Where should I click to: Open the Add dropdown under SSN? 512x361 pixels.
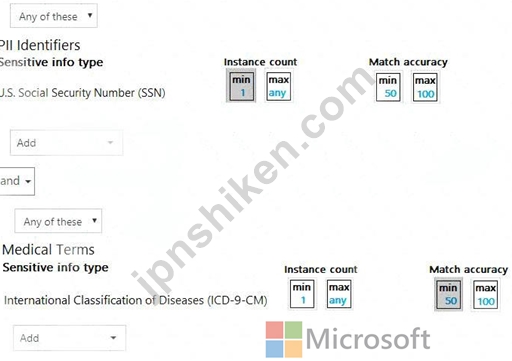click(x=66, y=143)
